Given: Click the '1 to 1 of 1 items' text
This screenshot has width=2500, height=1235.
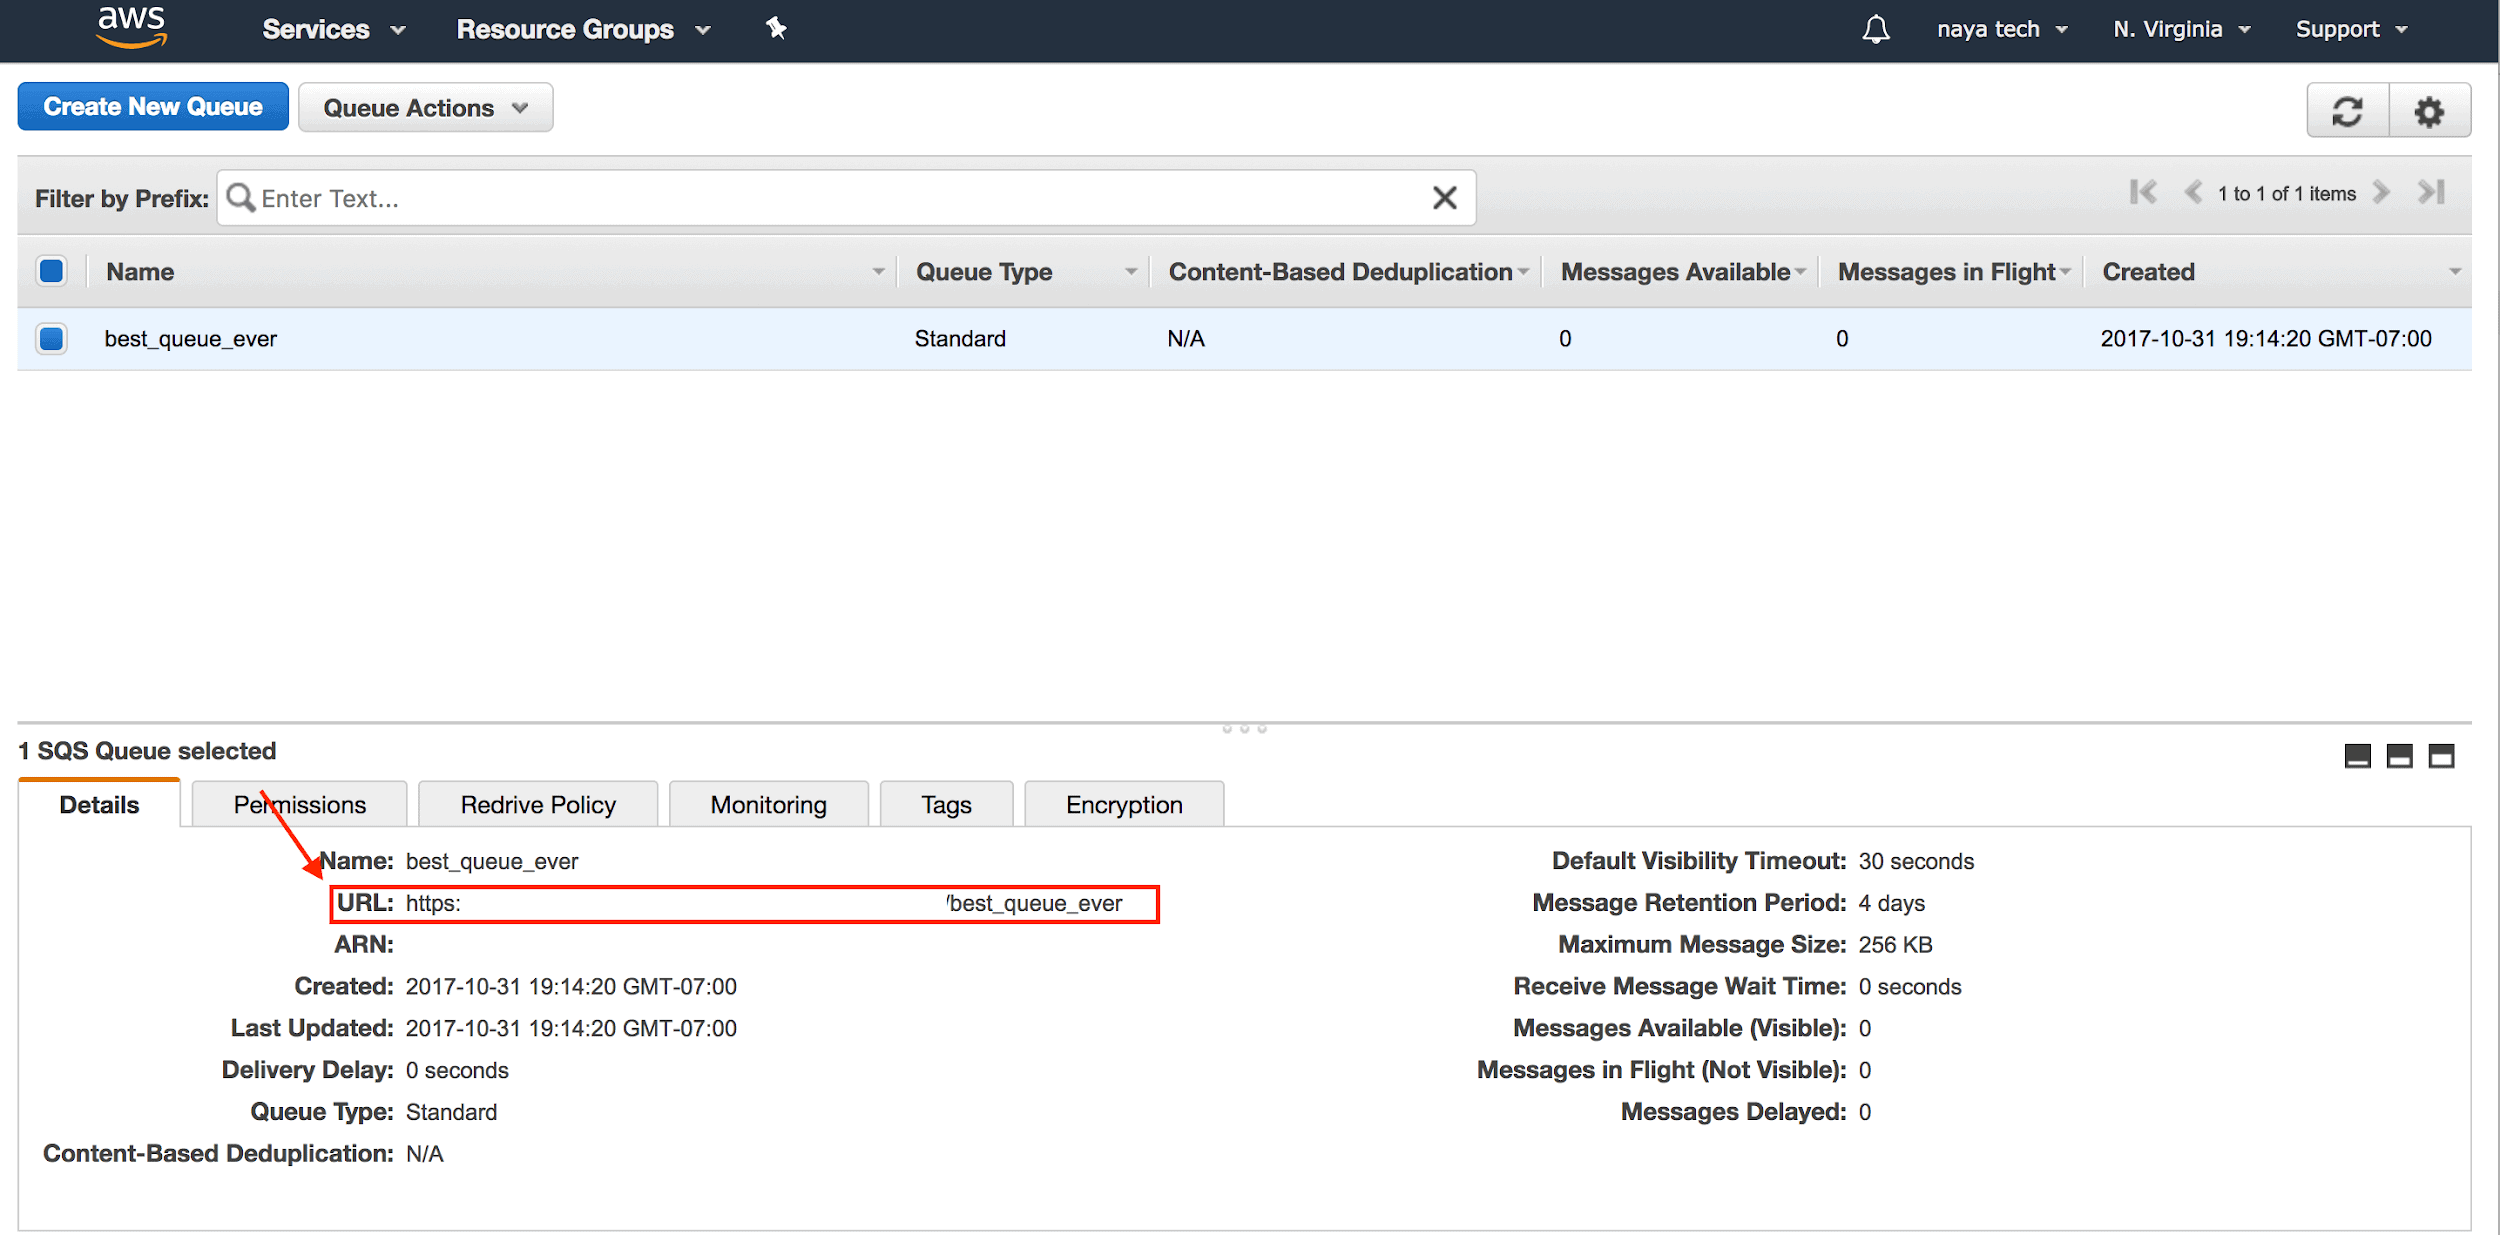Looking at the screenshot, I should 2287,194.
